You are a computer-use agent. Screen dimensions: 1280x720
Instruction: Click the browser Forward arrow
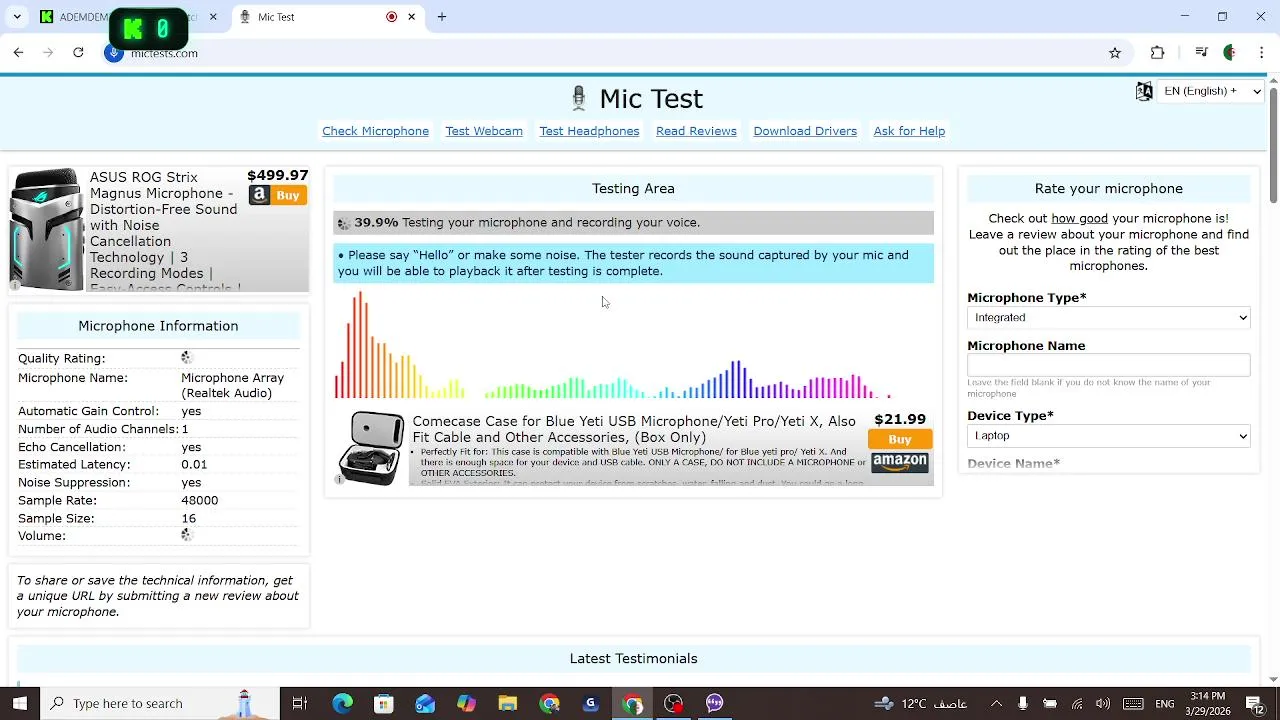tap(48, 53)
